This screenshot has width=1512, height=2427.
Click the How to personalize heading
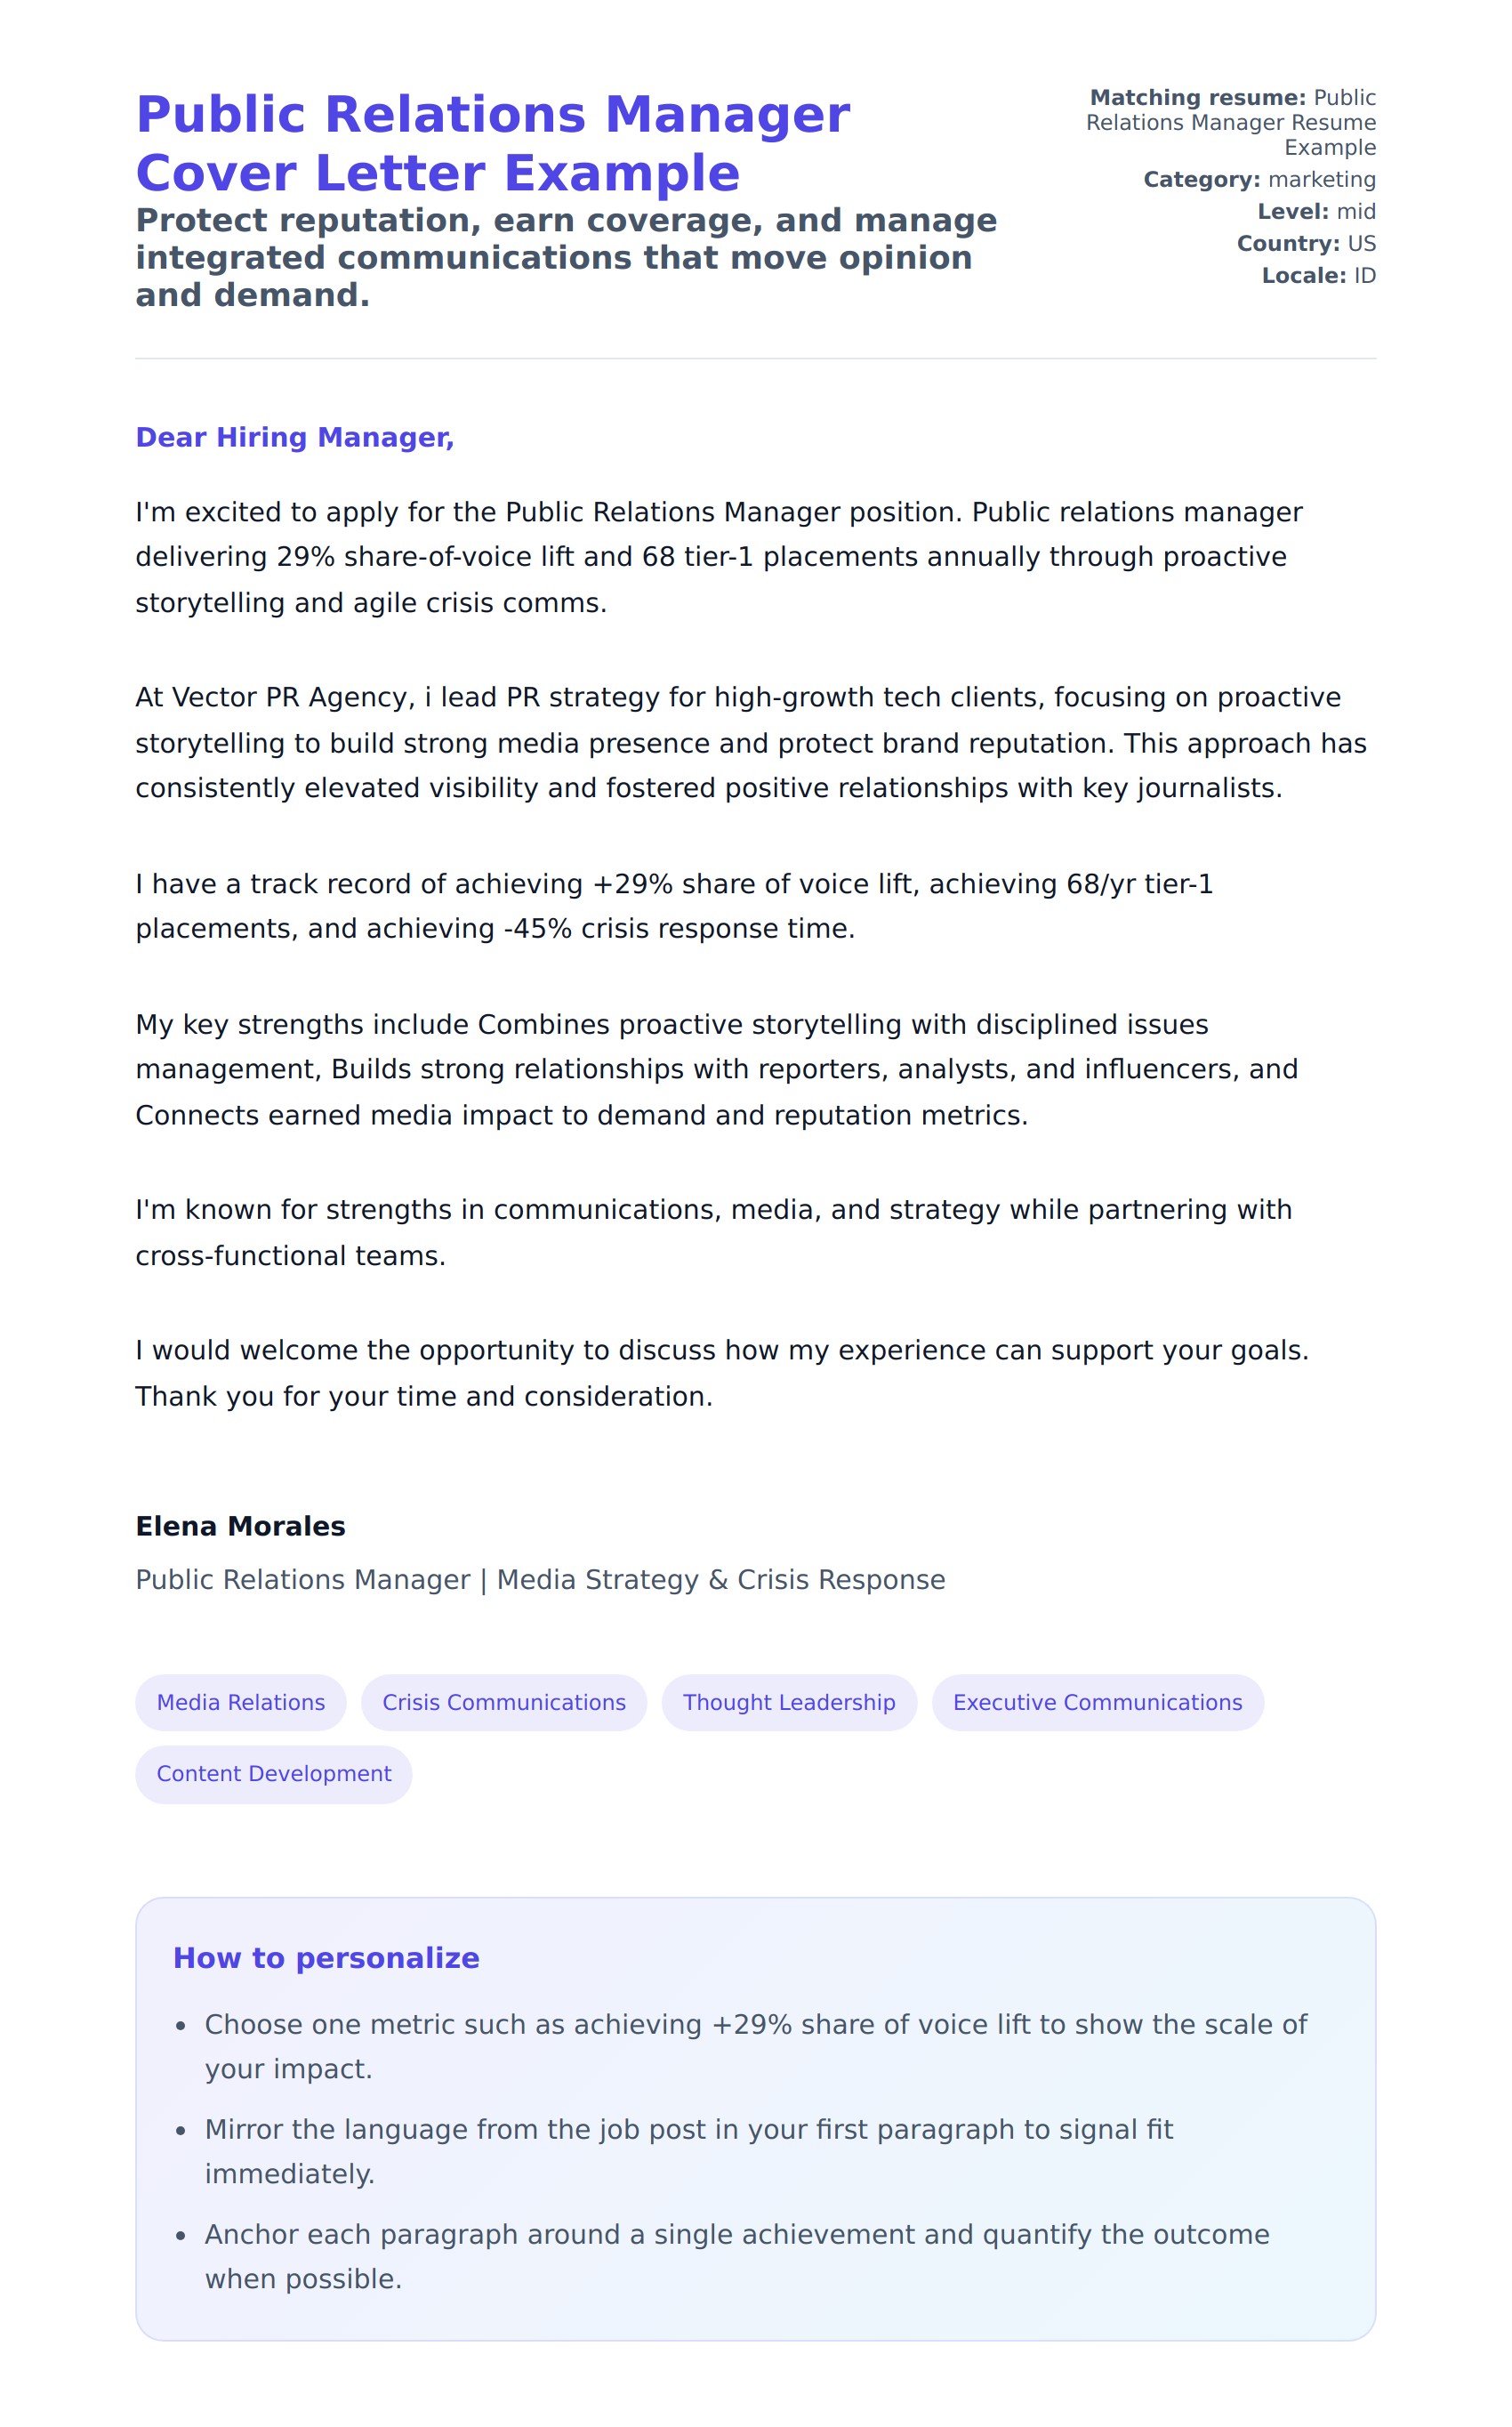point(326,1958)
